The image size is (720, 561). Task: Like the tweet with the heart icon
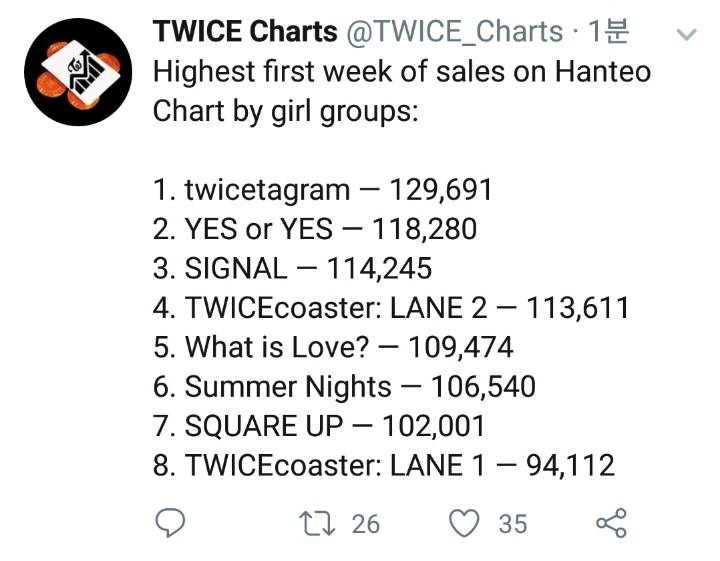tap(464, 522)
